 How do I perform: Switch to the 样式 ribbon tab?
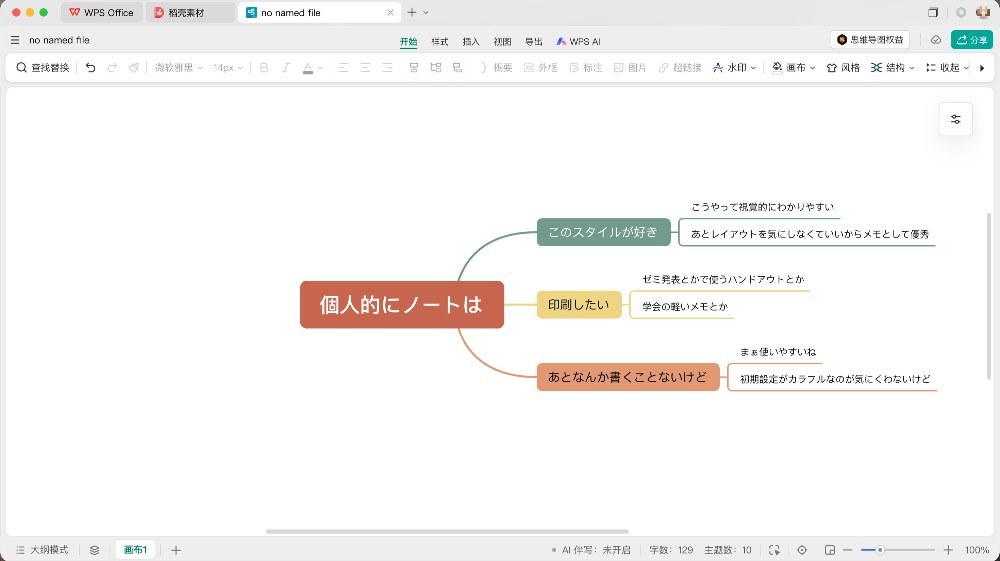pyautogui.click(x=439, y=41)
